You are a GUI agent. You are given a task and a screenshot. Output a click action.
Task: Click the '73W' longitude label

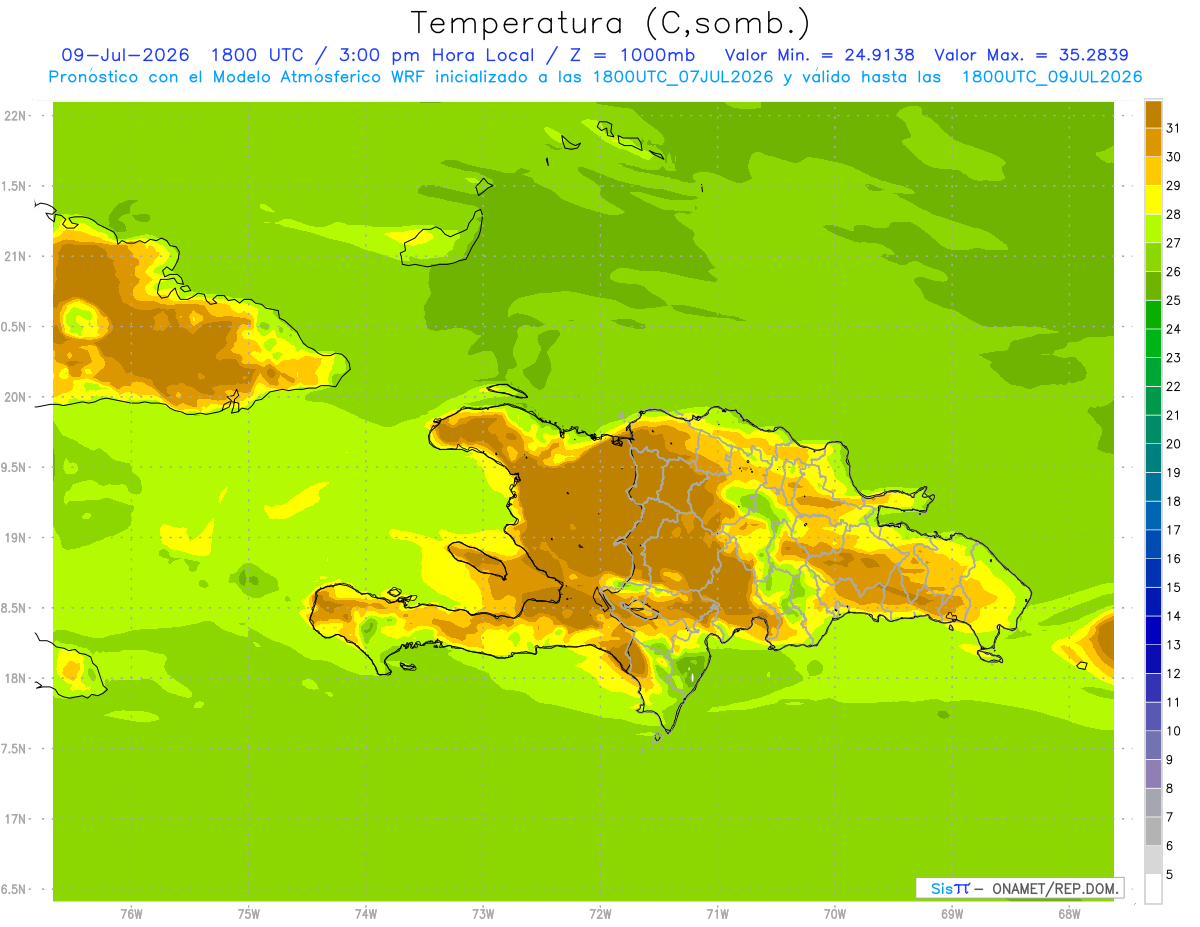[483, 914]
